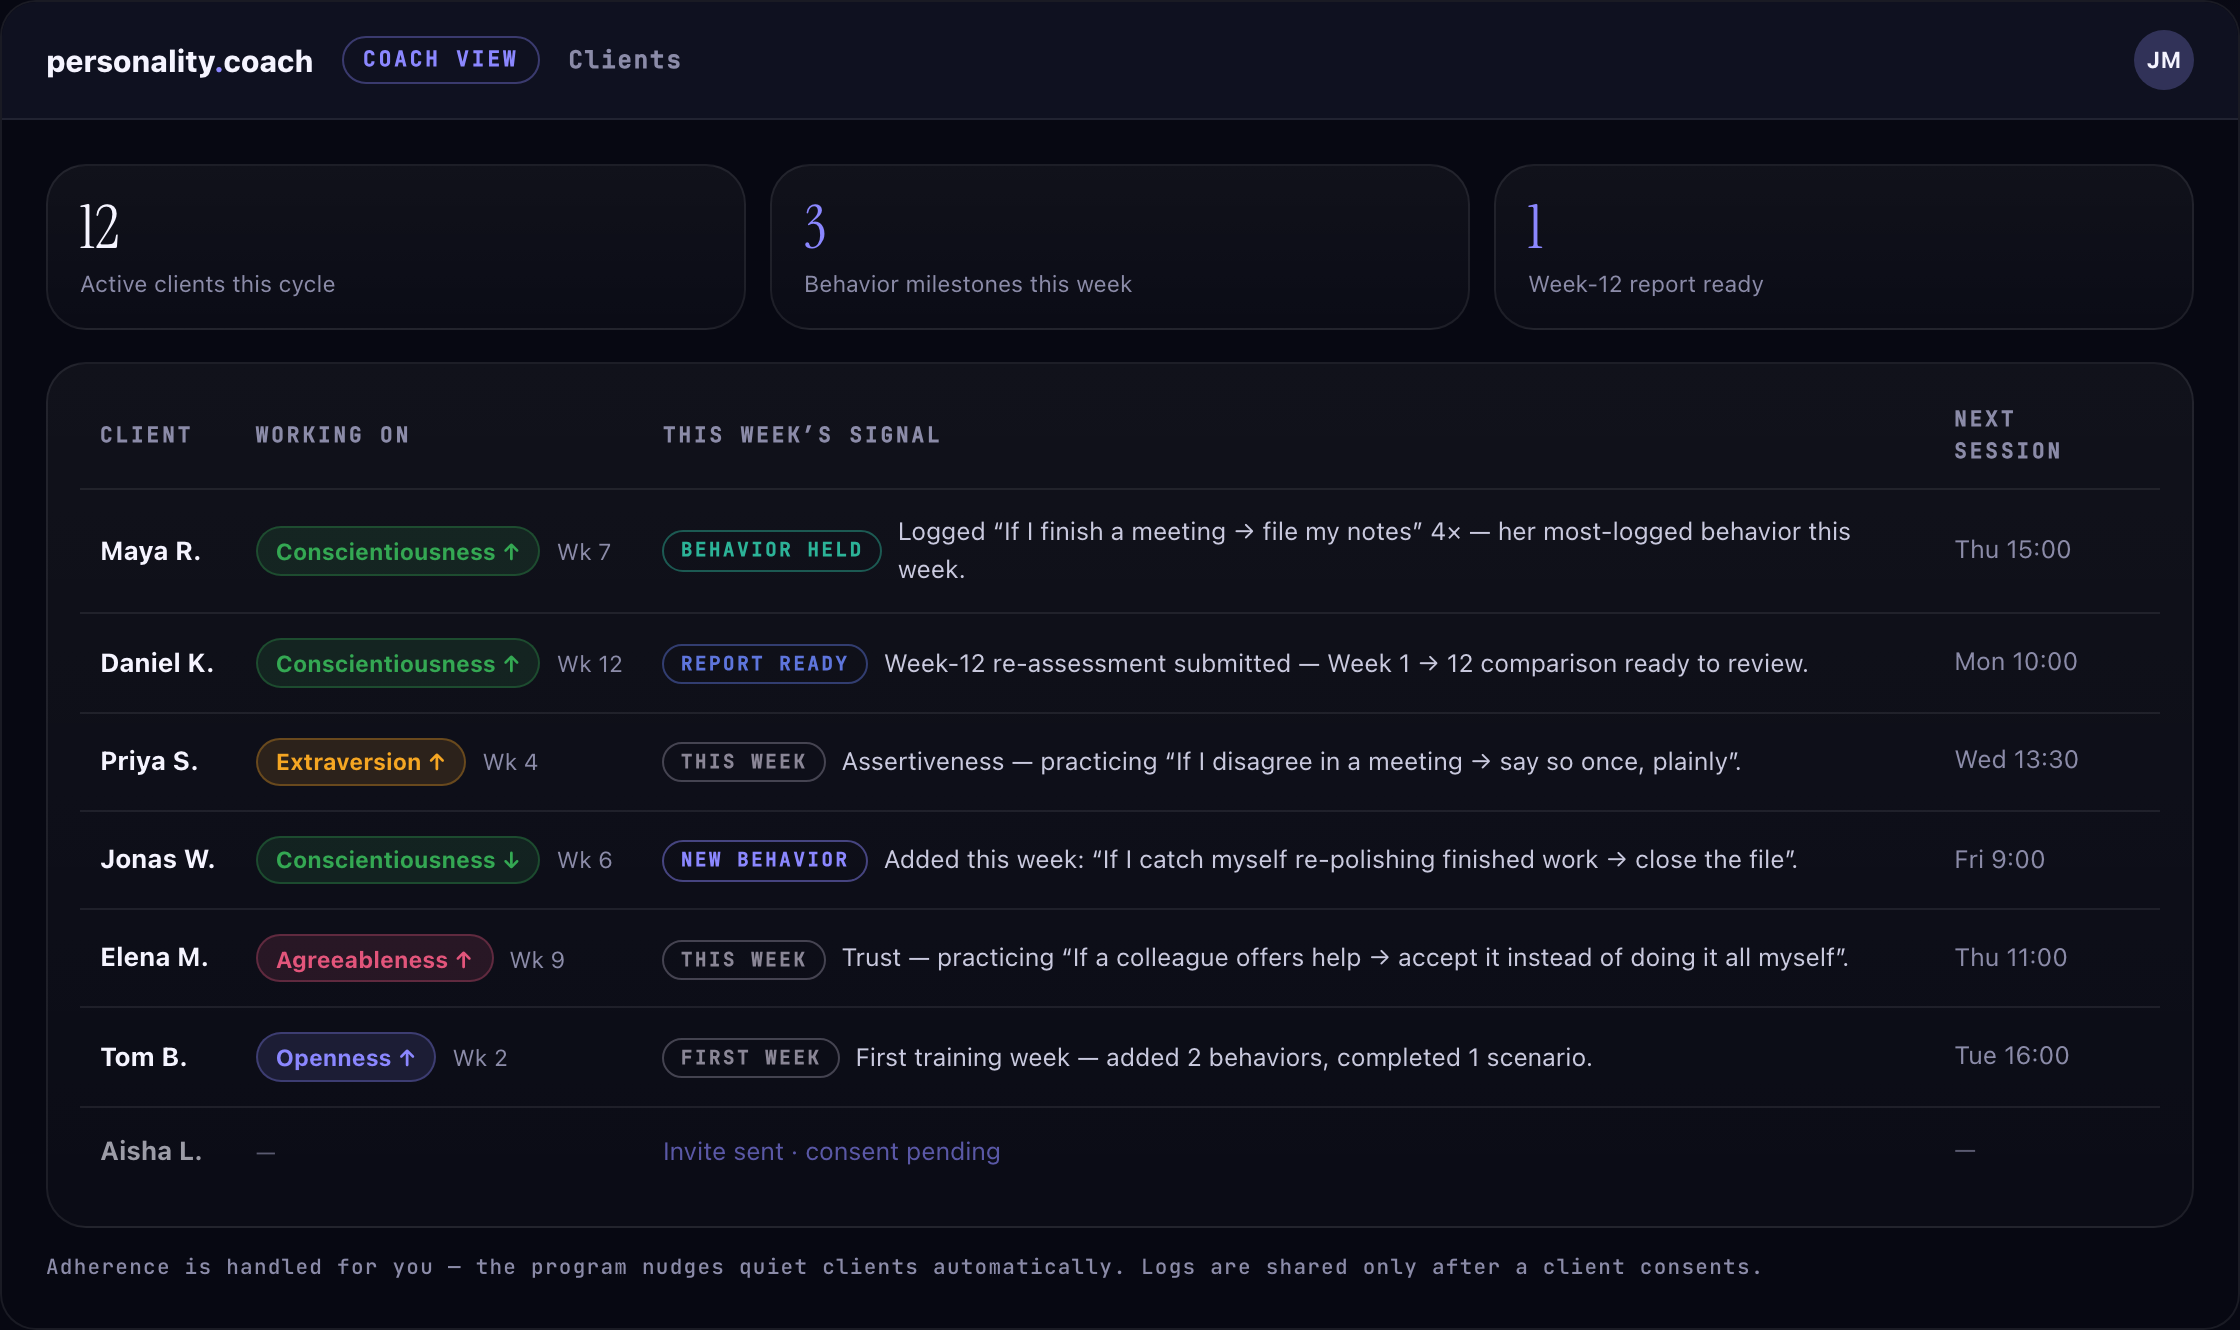
Task: Click the Wk 12 label for Daniel
Action: click(589, 664)
